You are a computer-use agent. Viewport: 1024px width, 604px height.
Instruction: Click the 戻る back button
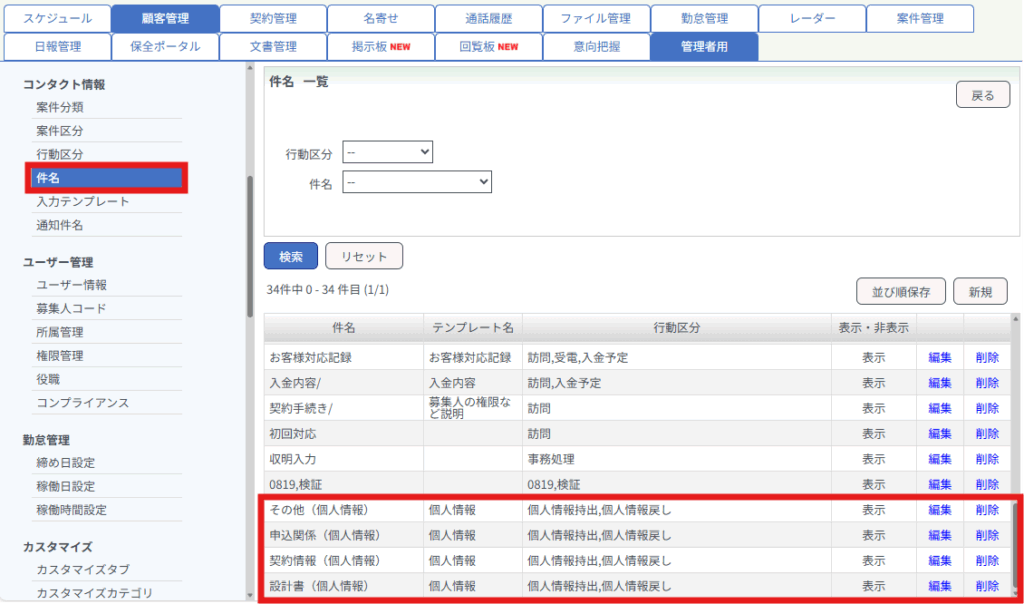[x=983, y=95]
